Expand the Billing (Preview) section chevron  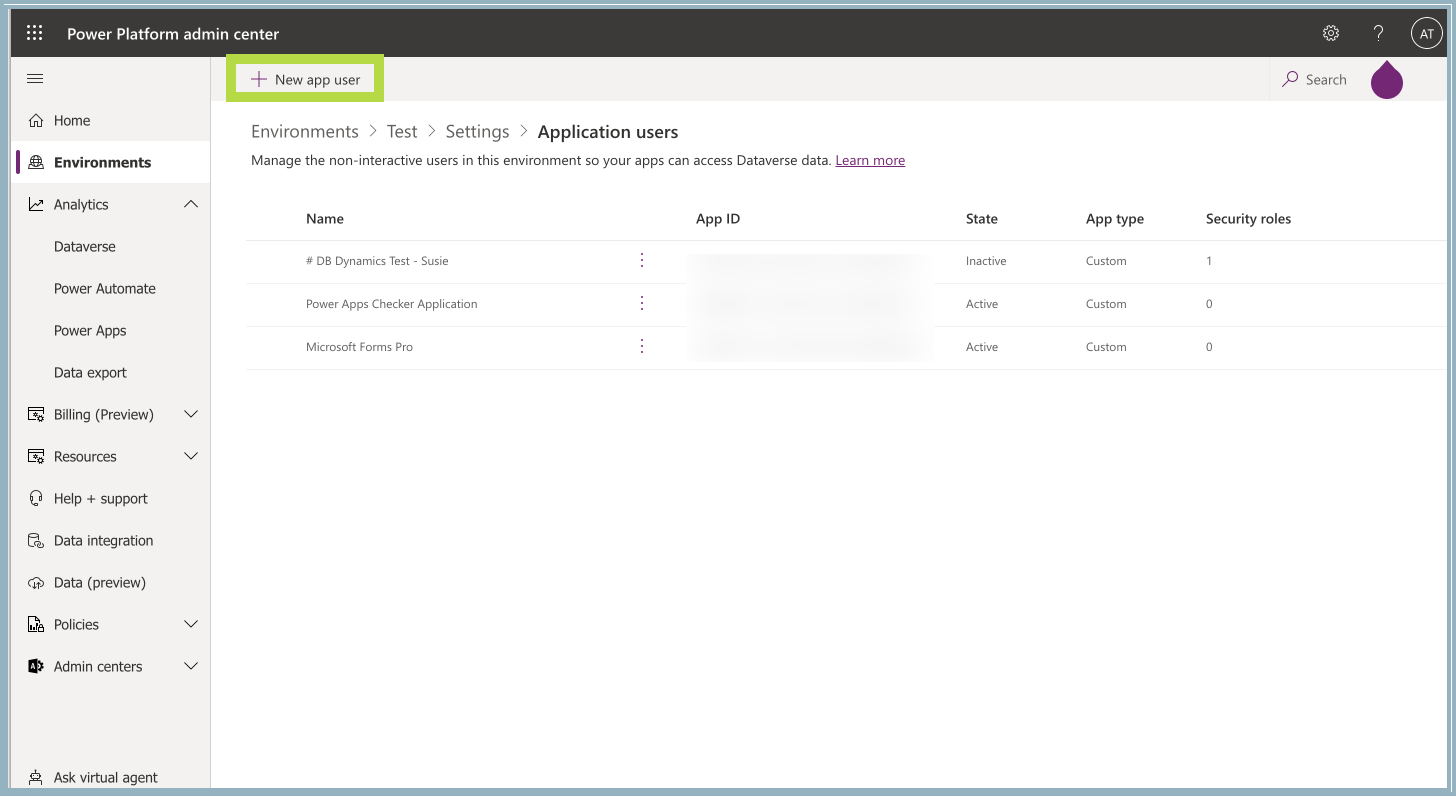(x=191, y=414)
